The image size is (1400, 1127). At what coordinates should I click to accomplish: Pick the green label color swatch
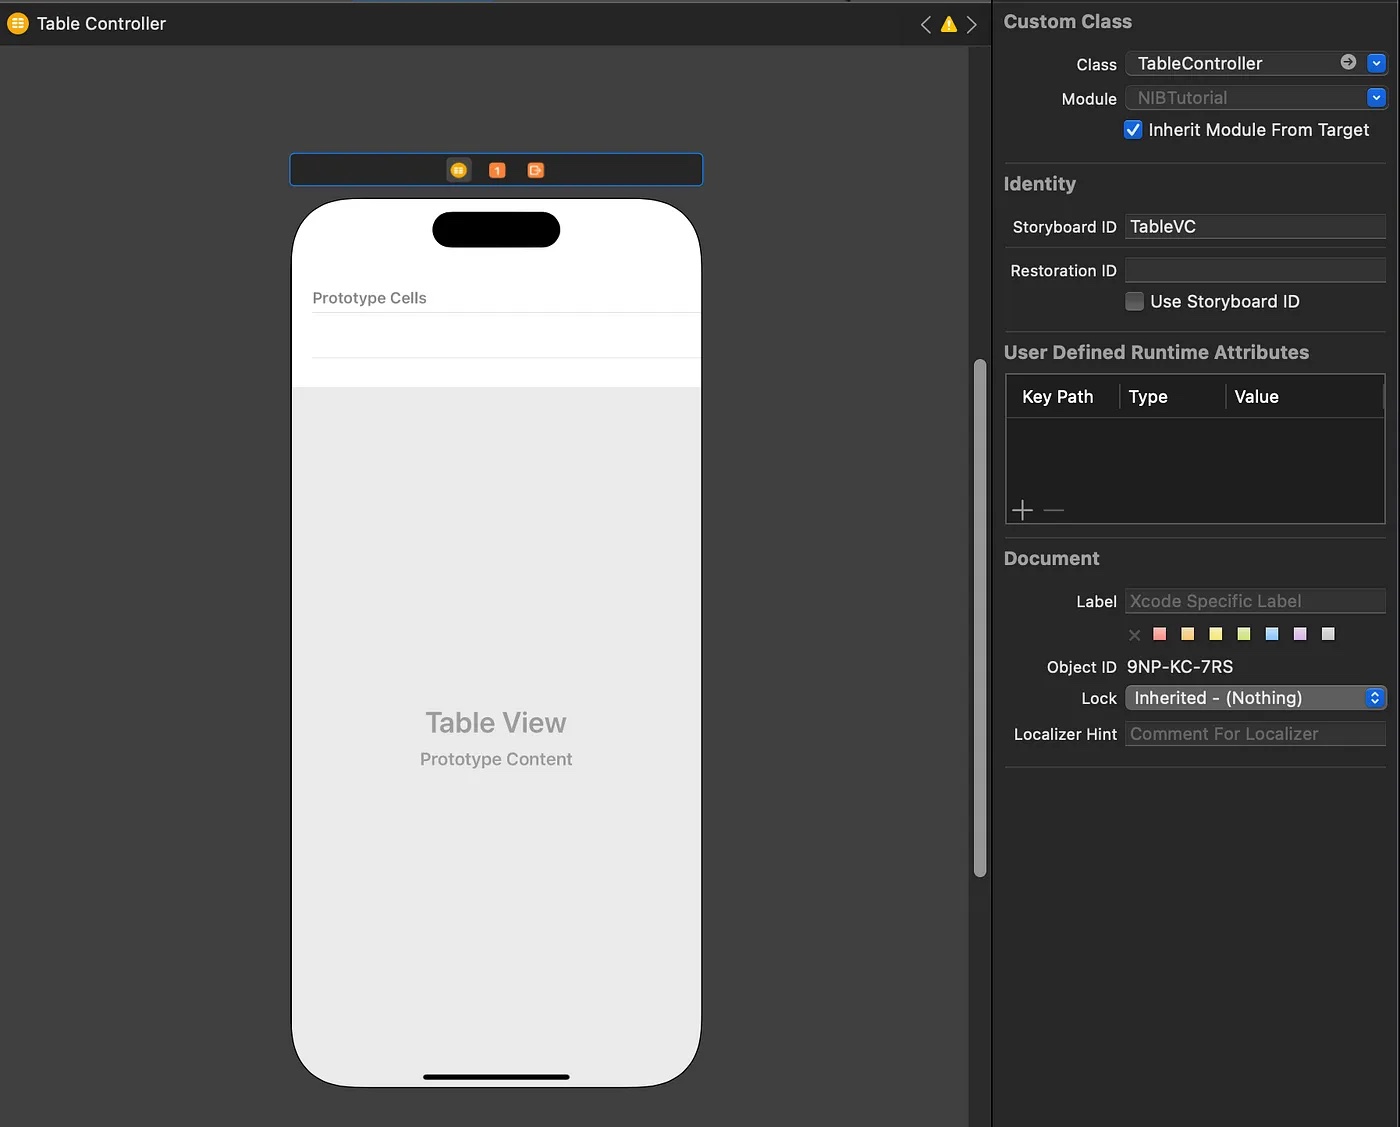click(1244, 634)
